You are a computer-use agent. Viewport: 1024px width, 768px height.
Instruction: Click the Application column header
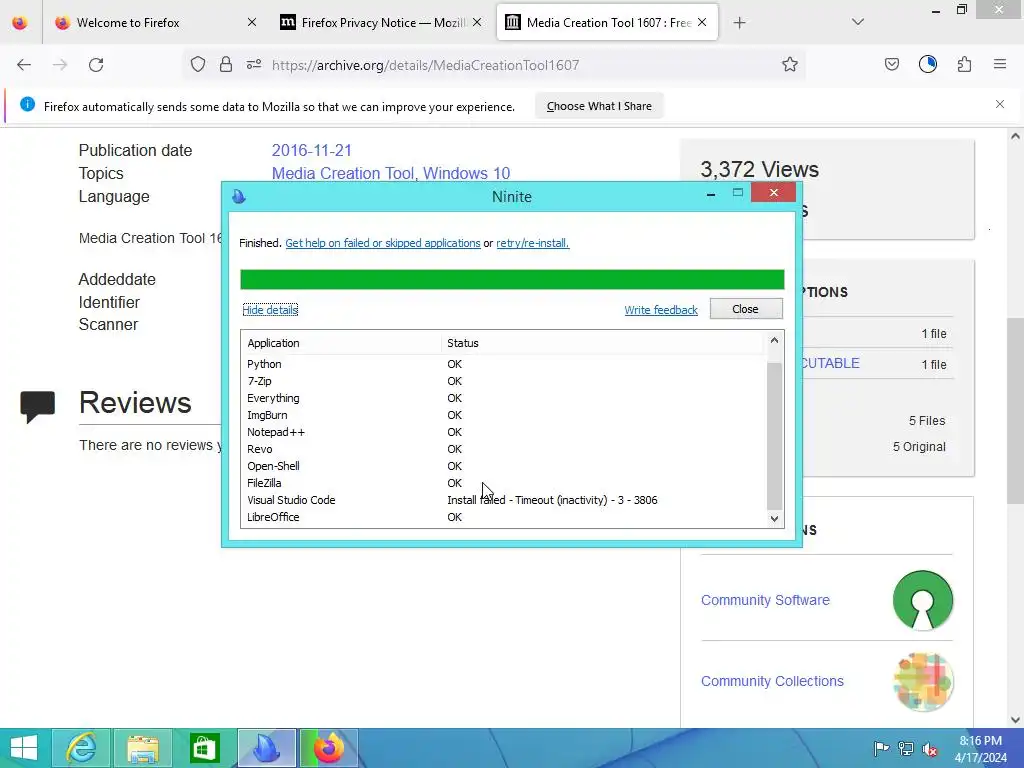342,343
